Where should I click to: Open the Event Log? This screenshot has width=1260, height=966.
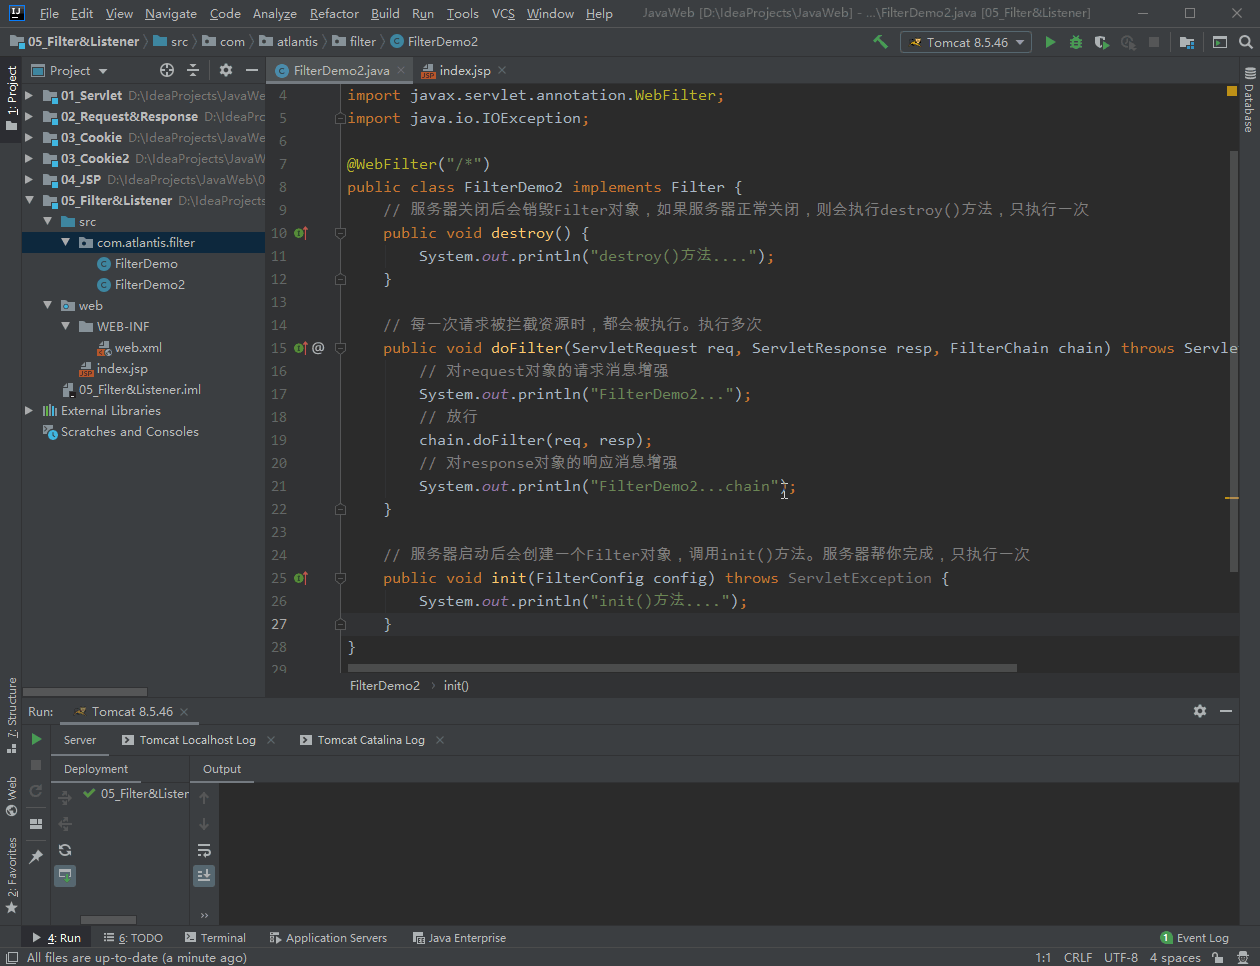pos(1194,938)
